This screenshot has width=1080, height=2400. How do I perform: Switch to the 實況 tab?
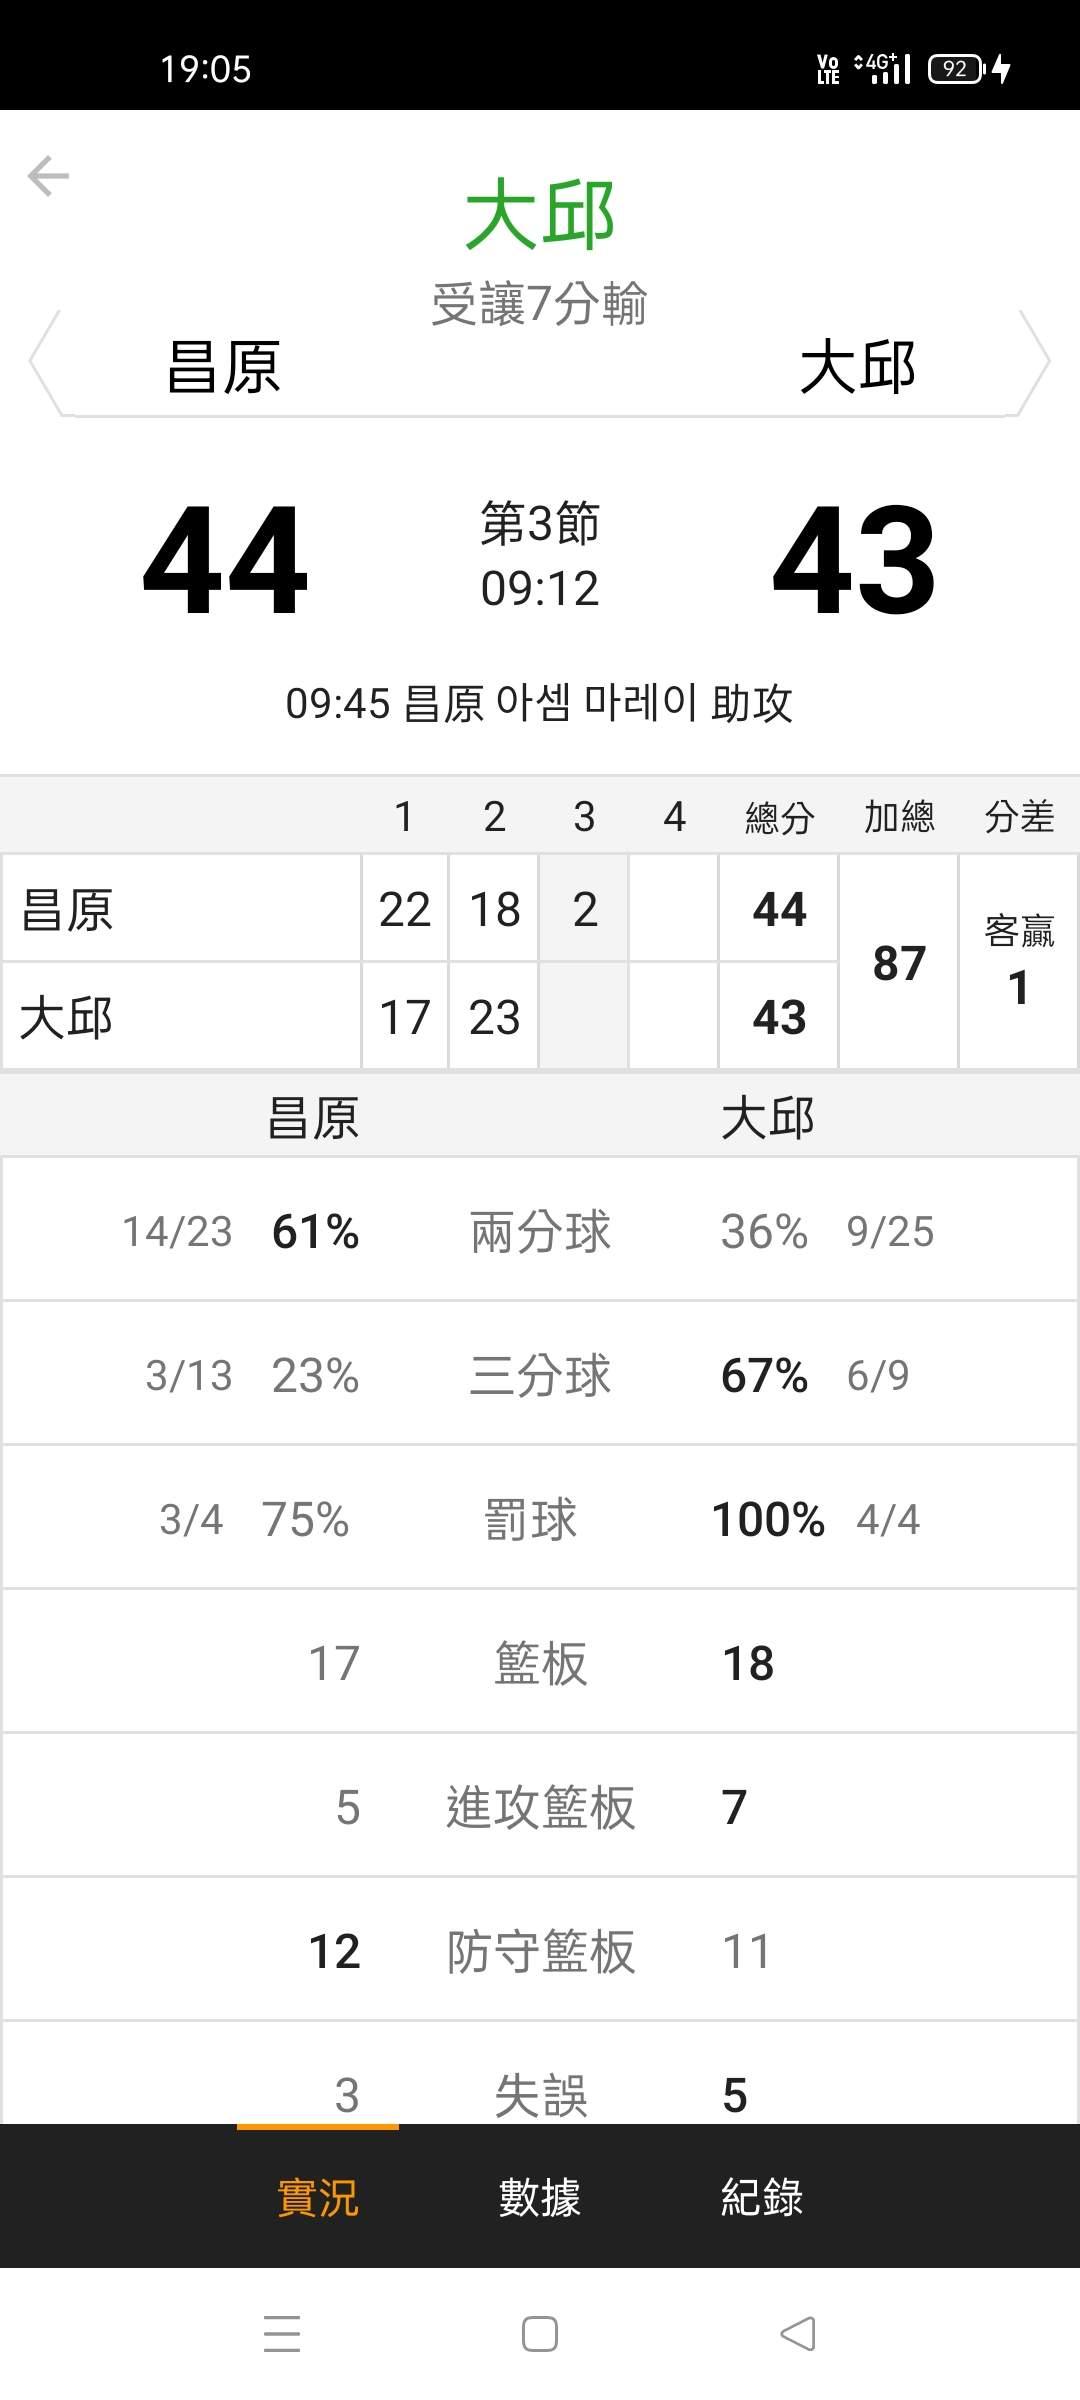317,2197
